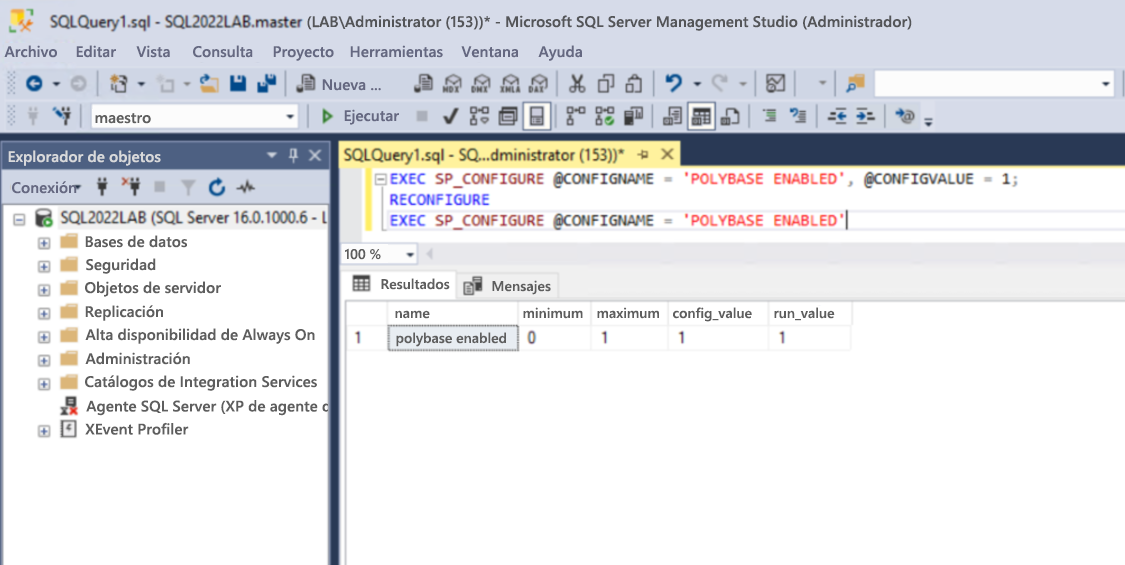Screen dimensions: 1125x565
Task: Open the Proyecto menu
Action: coord(303,52)
